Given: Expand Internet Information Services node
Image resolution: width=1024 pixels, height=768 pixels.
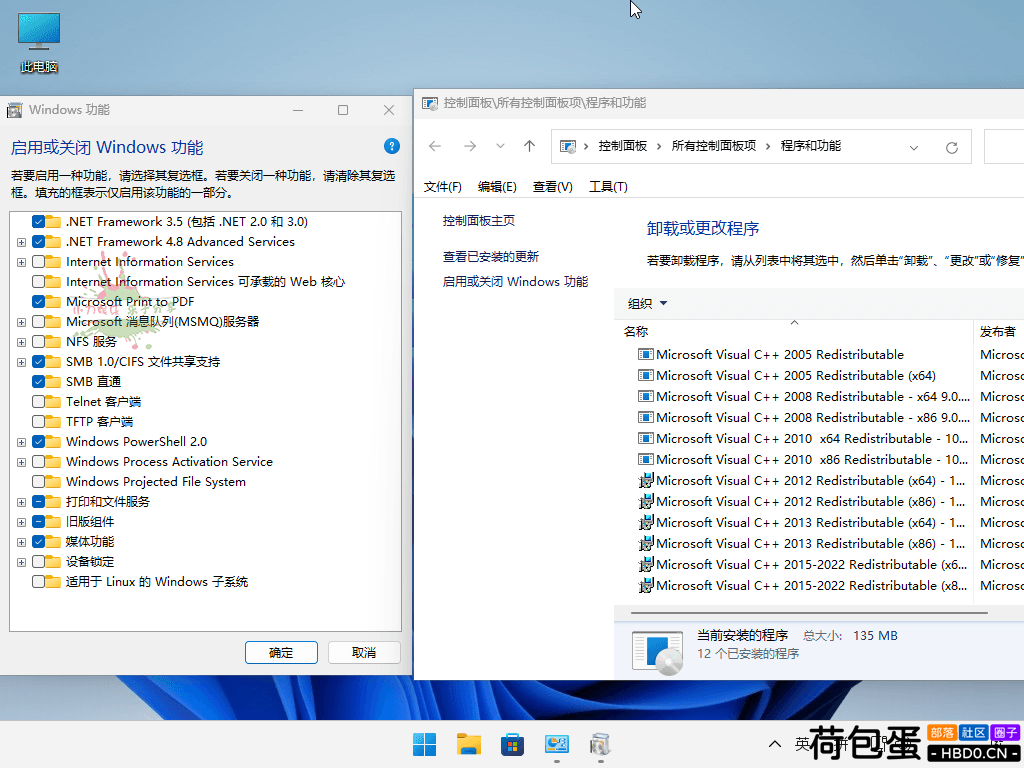Looking at the screenshot, I should 22,263.
